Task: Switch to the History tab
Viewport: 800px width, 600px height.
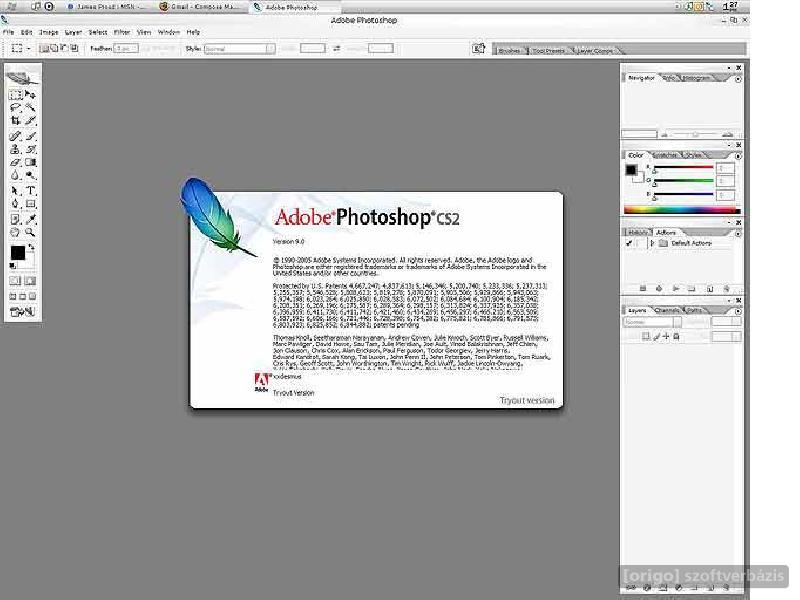Action: (x=637, y=233)
